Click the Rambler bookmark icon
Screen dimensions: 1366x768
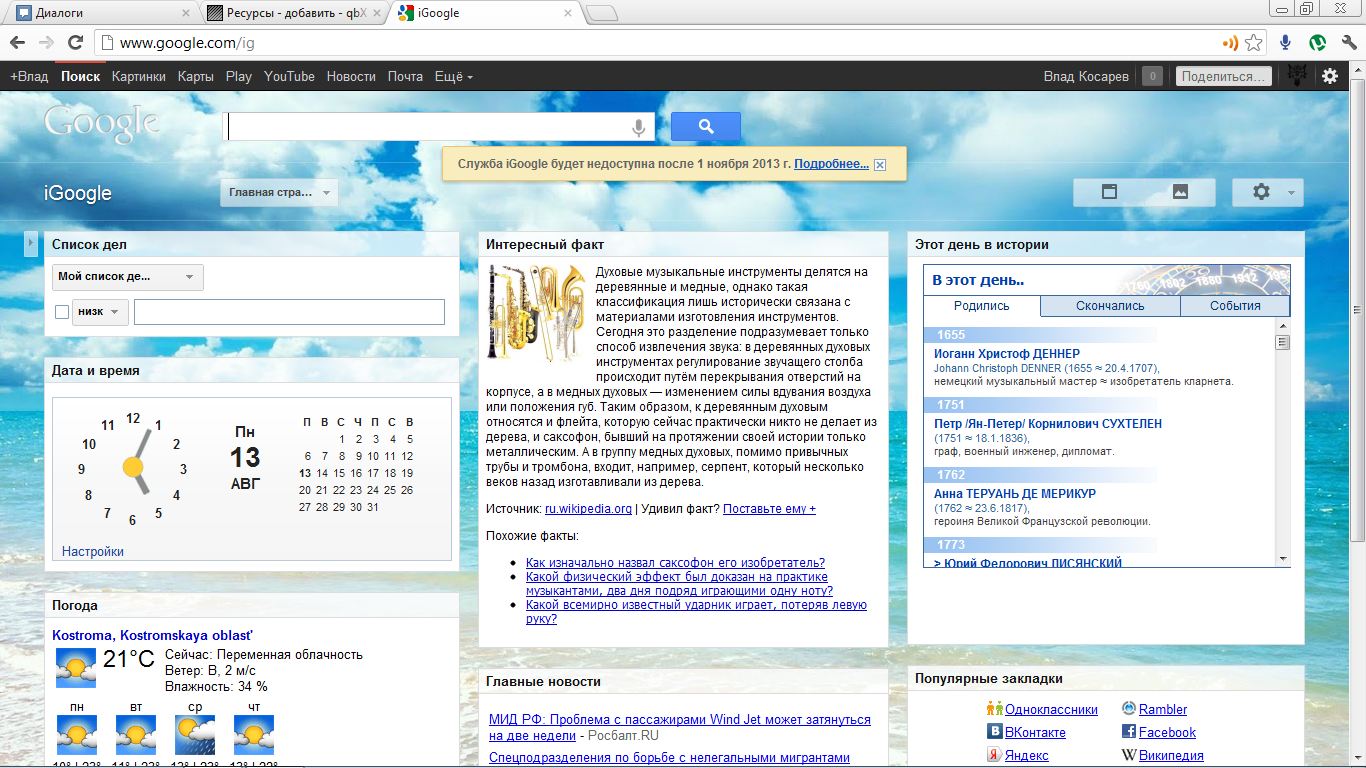coord(1129,709)
